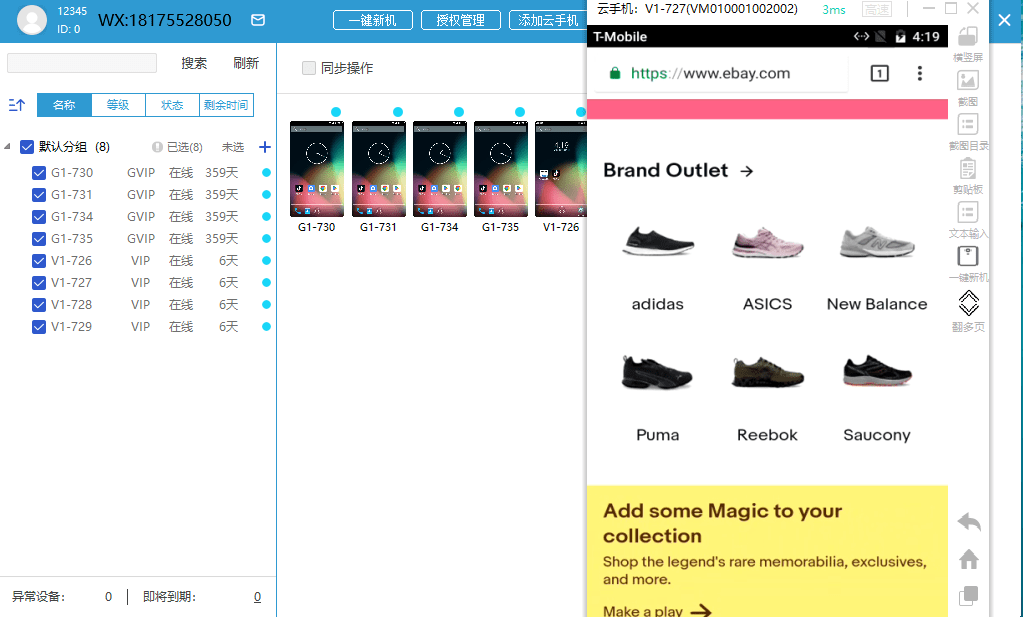The image size is (1023, 617).
Task: Click the 即将到期 count link 0
Action: click(x=258, y=597)
